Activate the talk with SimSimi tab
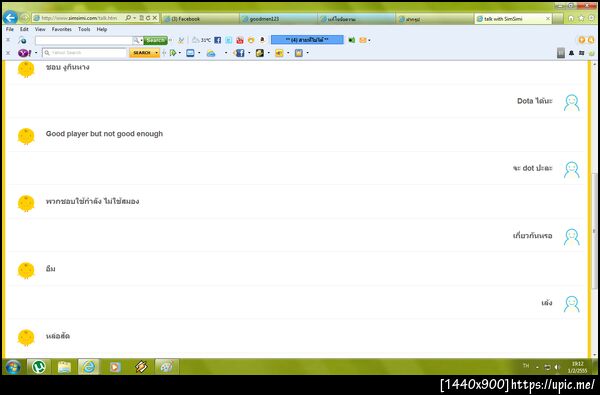The width and height of the screenshot is (600, 395). coord(513,19)
